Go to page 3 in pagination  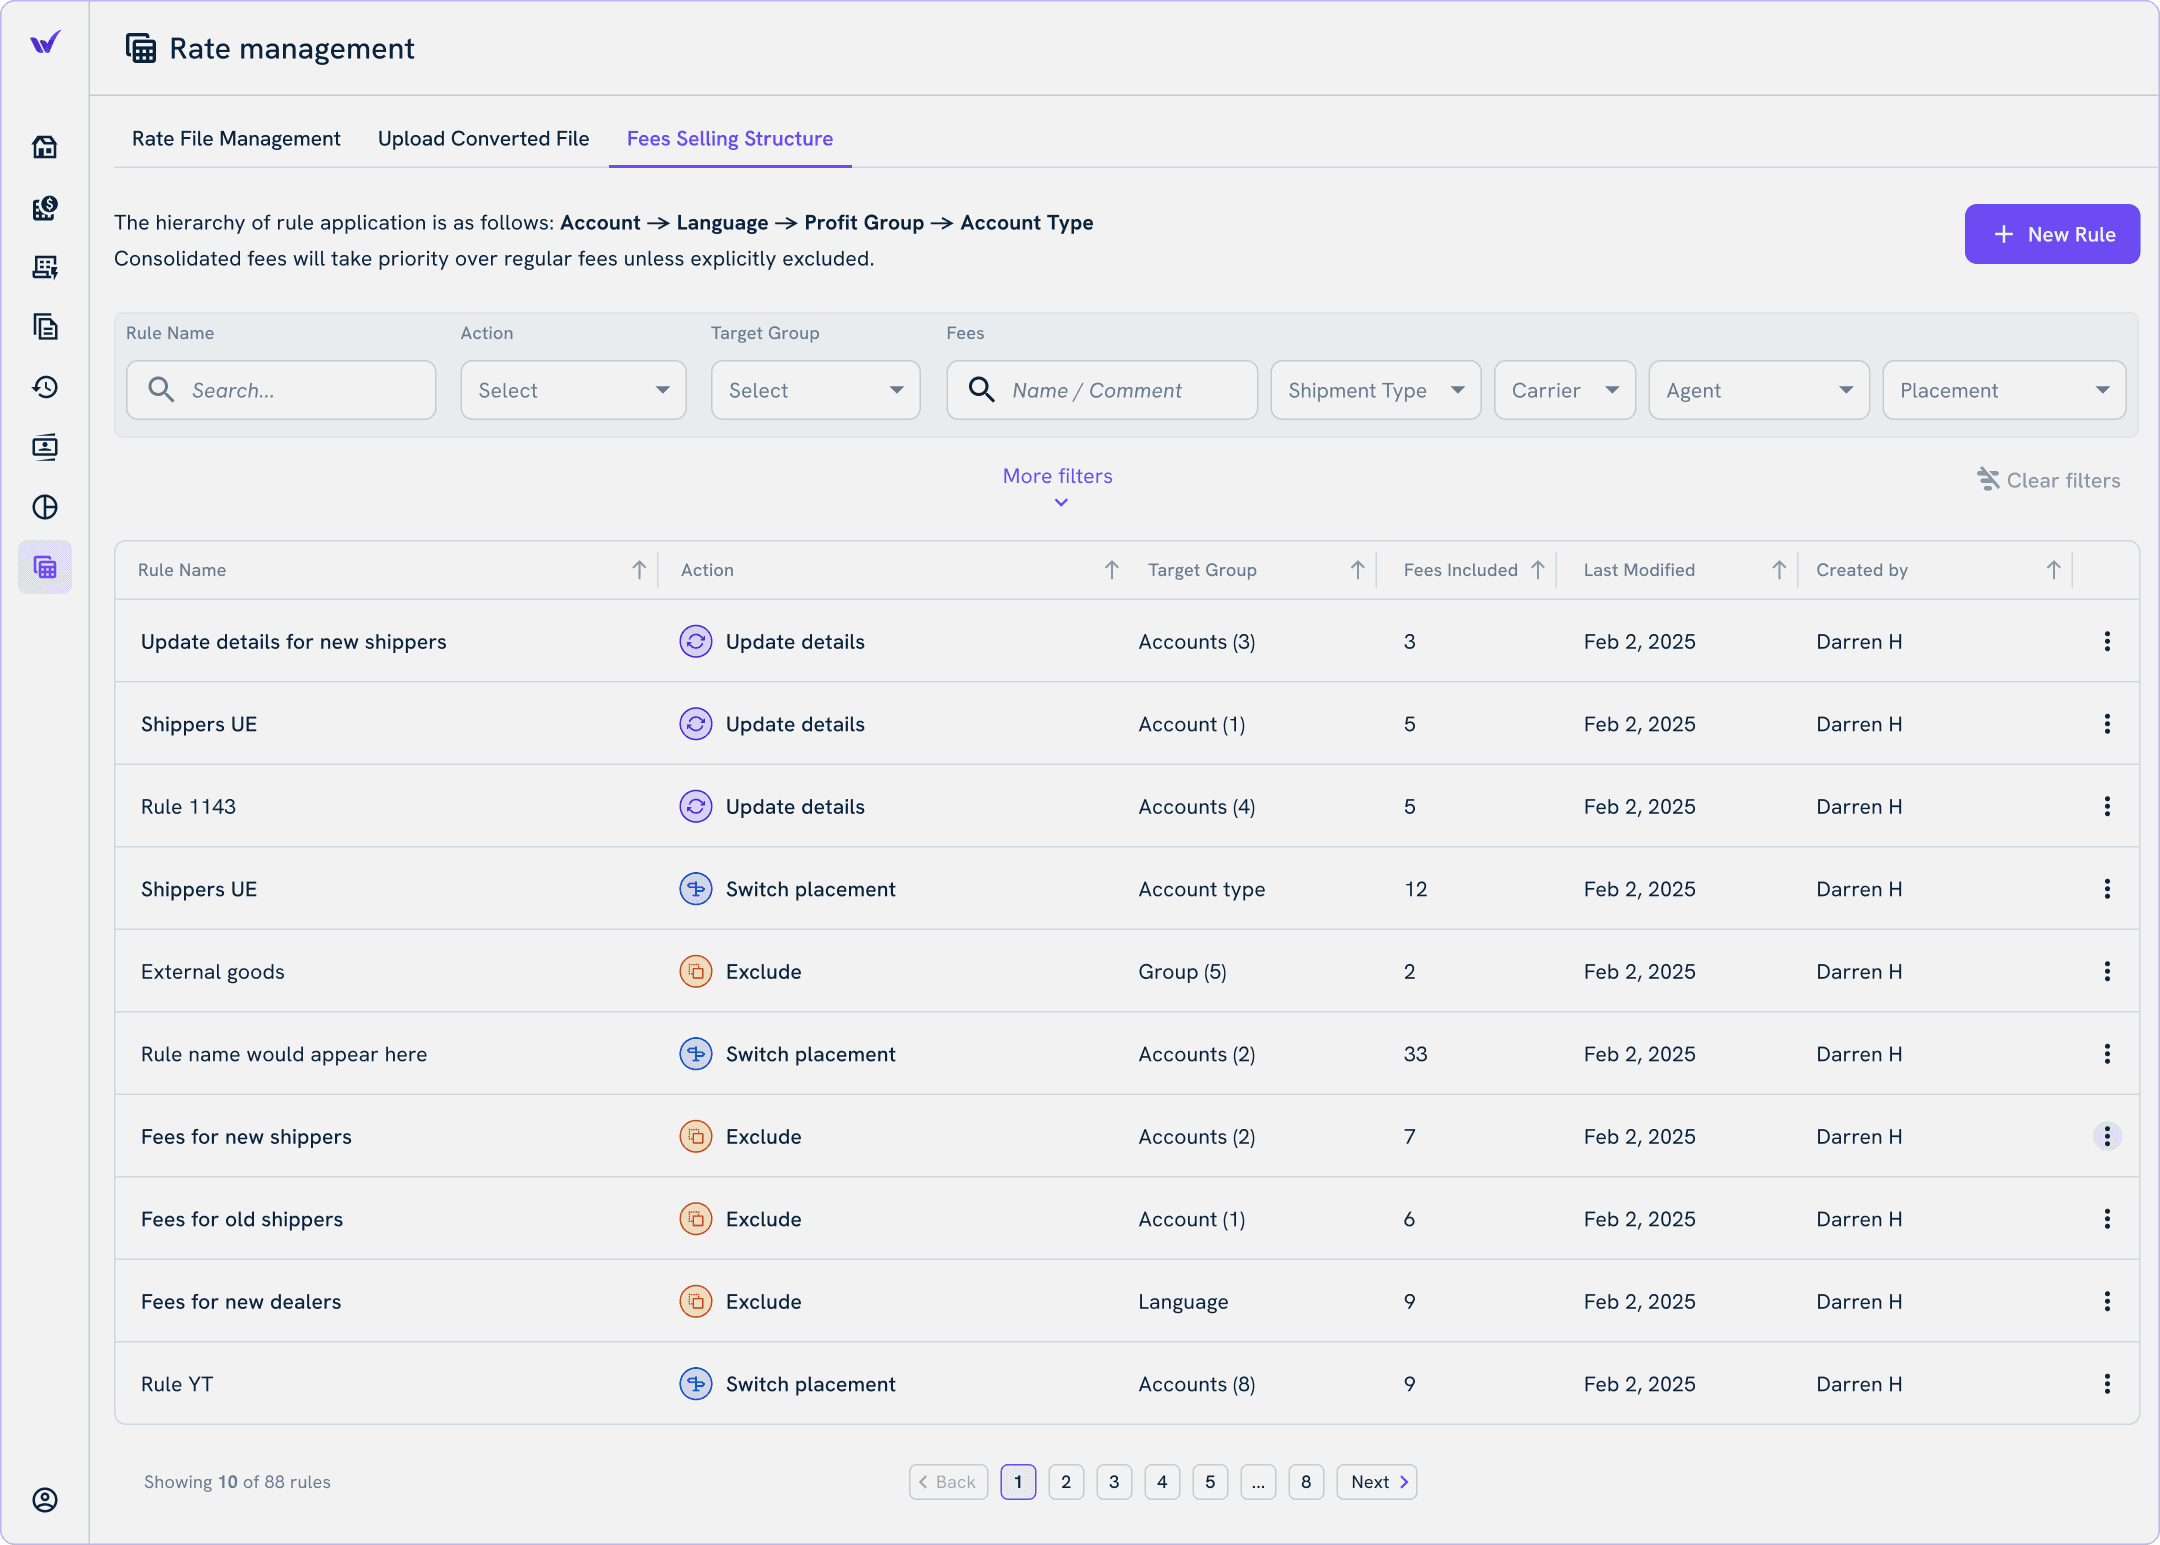point(1113,1482)
